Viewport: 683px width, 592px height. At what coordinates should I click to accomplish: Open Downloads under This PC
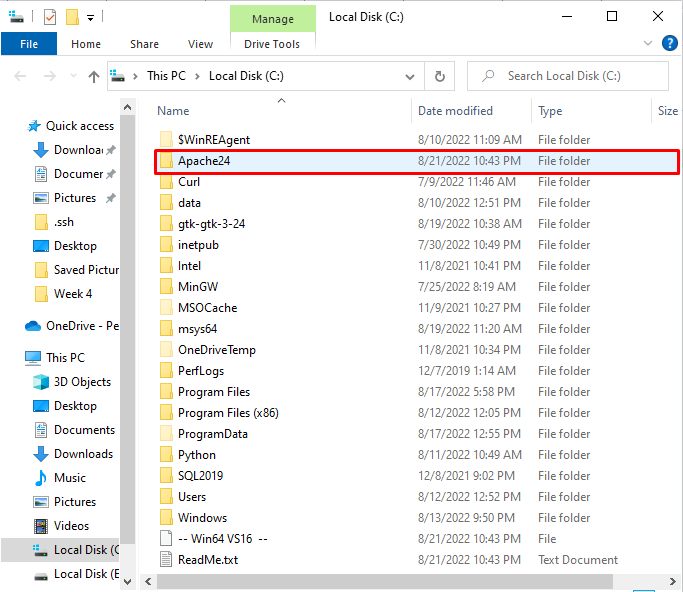tap(73, 453)
